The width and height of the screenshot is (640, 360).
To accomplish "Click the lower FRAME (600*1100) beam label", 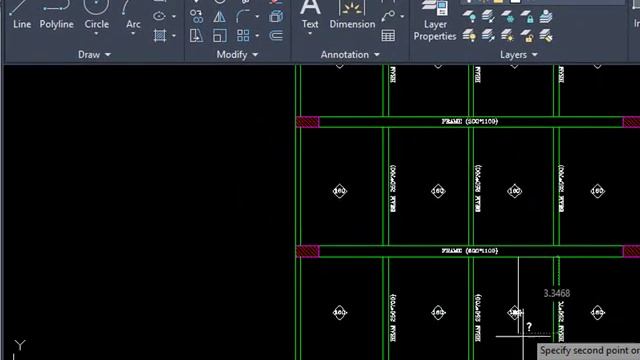I will [x=470, y=251].
